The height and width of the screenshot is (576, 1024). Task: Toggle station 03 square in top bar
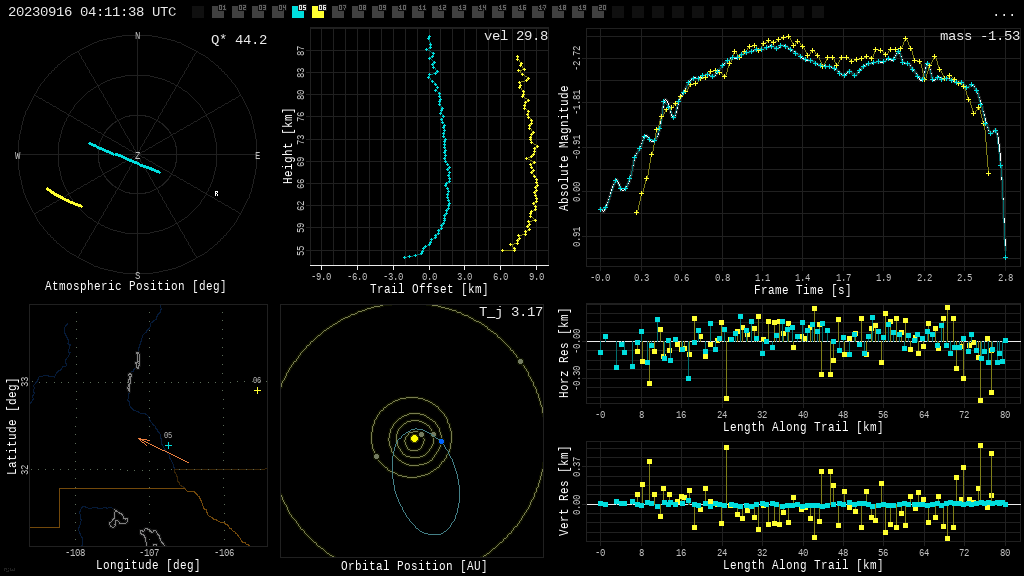(258, 12)
